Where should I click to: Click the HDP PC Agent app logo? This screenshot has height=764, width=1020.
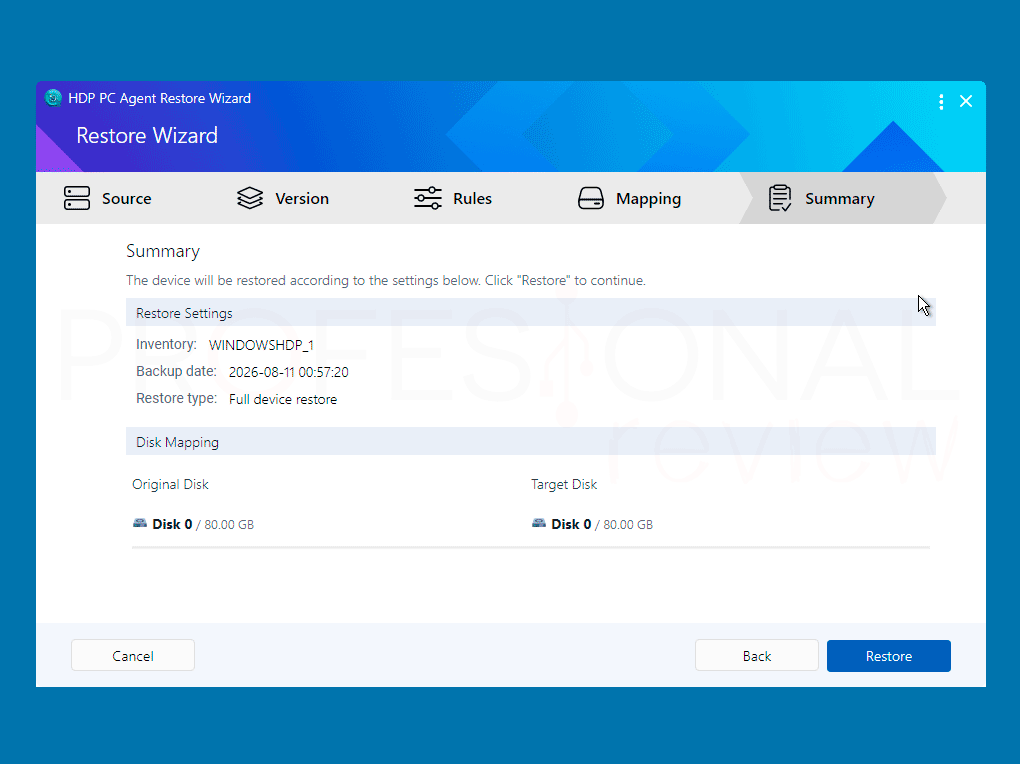(x=53, y=98)
